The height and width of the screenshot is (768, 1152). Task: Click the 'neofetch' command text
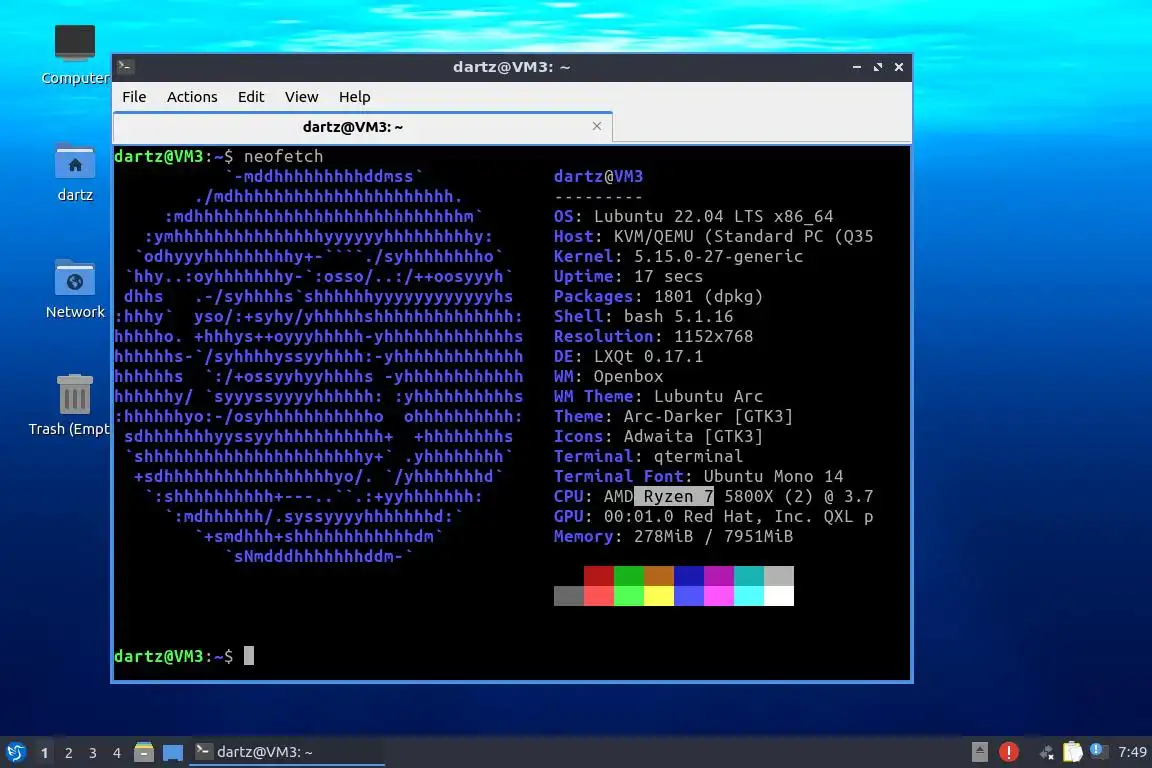click(x=284, y=156)
